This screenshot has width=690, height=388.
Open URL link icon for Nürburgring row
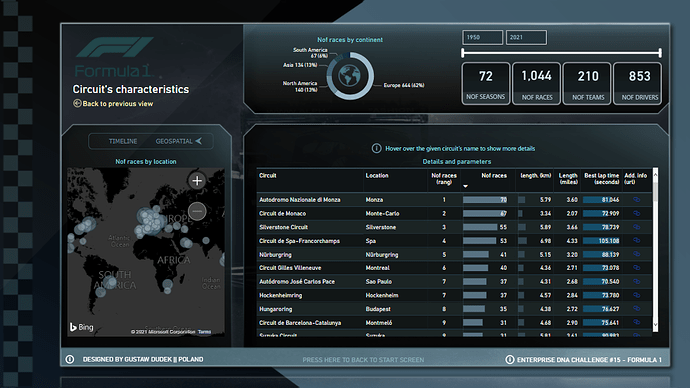click(636, 254)
